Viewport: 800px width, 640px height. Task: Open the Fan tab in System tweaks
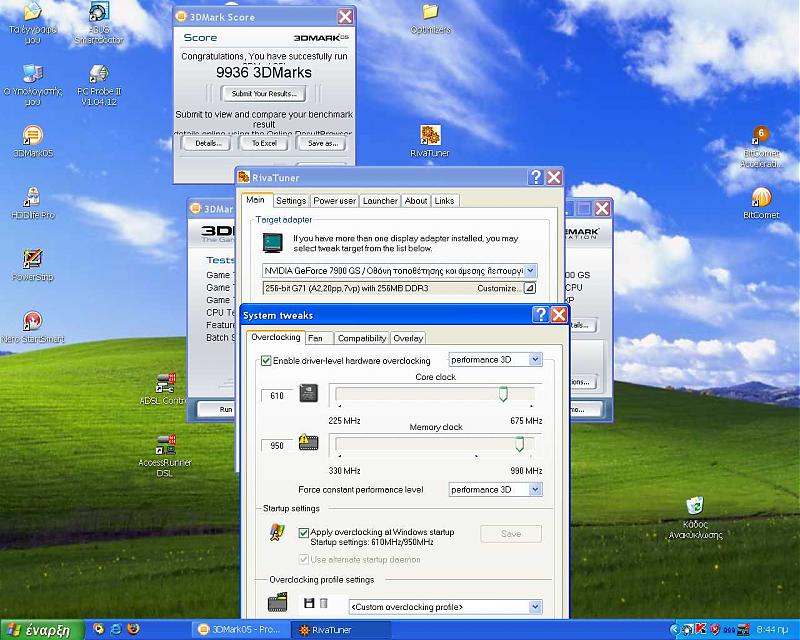pyautogui.click(x=319, y=338)
